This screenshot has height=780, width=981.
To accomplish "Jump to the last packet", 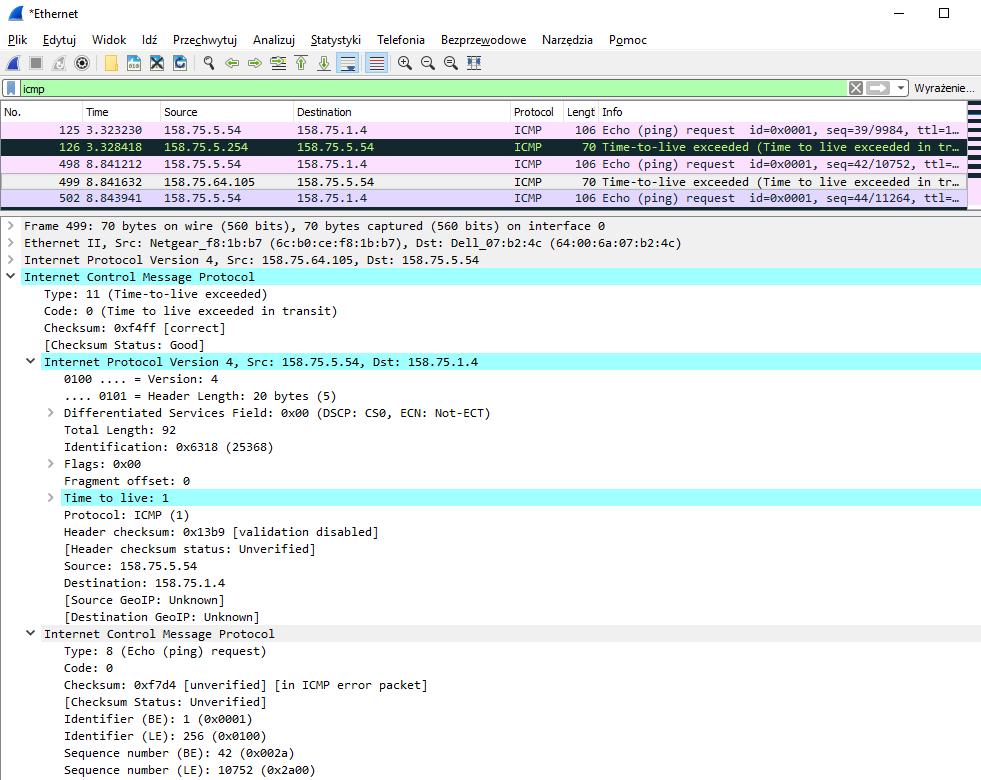I will tap(324, 63).
